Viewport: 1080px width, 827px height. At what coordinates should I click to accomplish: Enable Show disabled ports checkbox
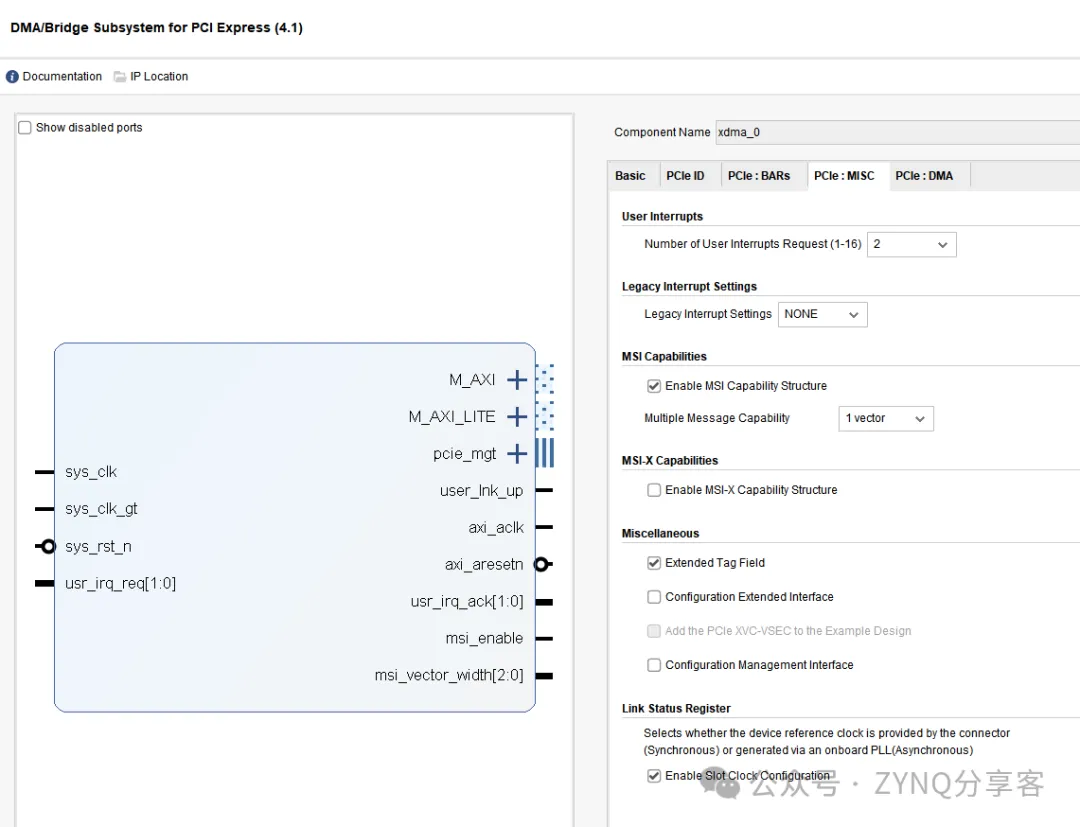(x=25, y=128)
